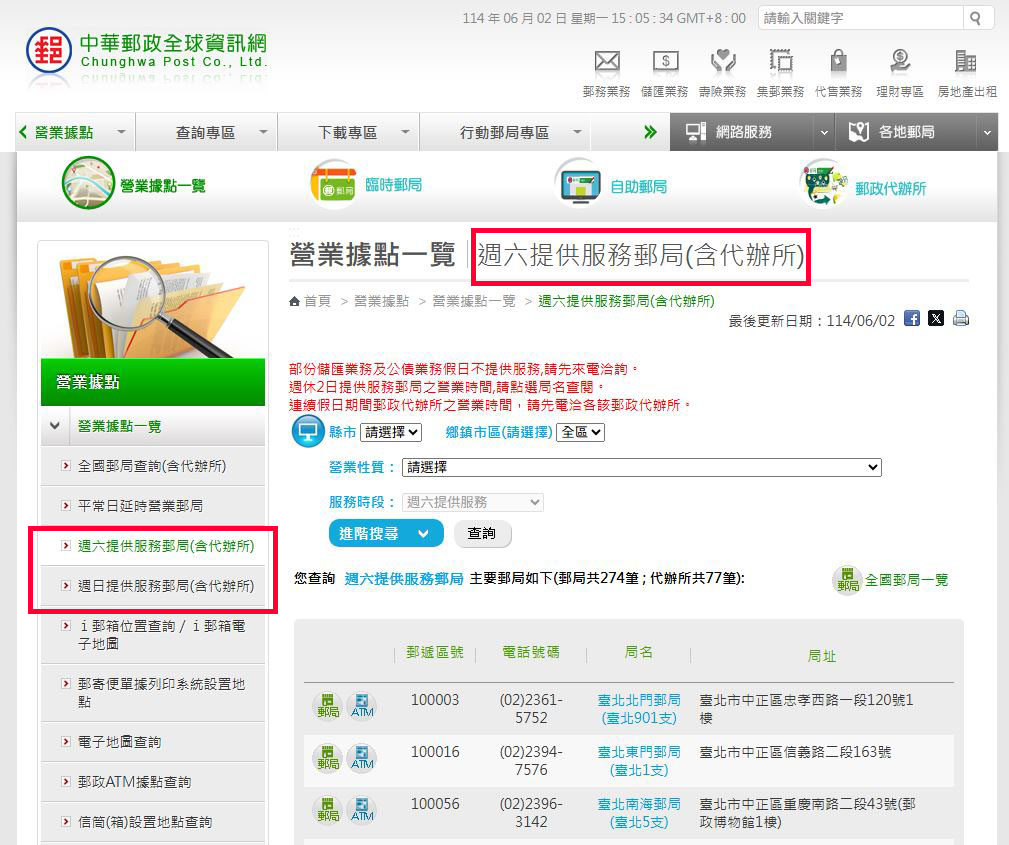This screenshot has width=1009, height=845.
Task: Open the 鄉鎮市區 全區 dropdown
Action: (580, 432)
